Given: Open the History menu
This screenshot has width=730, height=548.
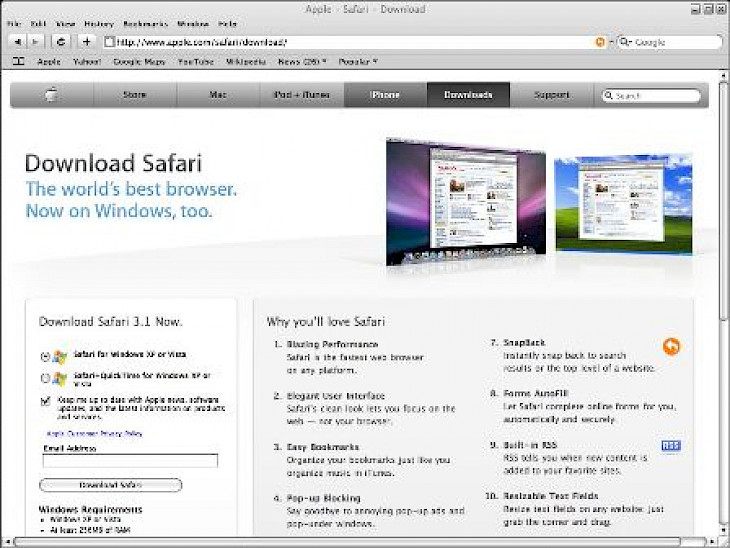Looking at the screenshot, I should (99, 24).
